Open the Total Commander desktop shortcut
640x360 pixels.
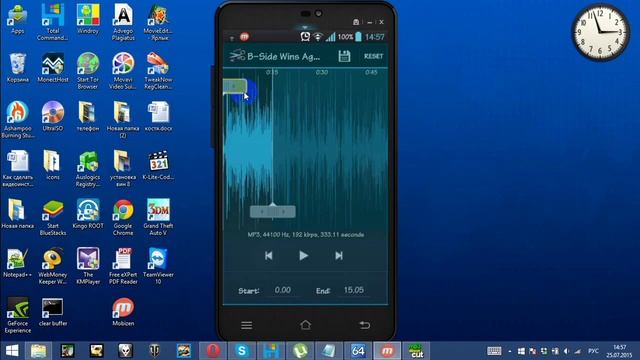coord(53,22)
